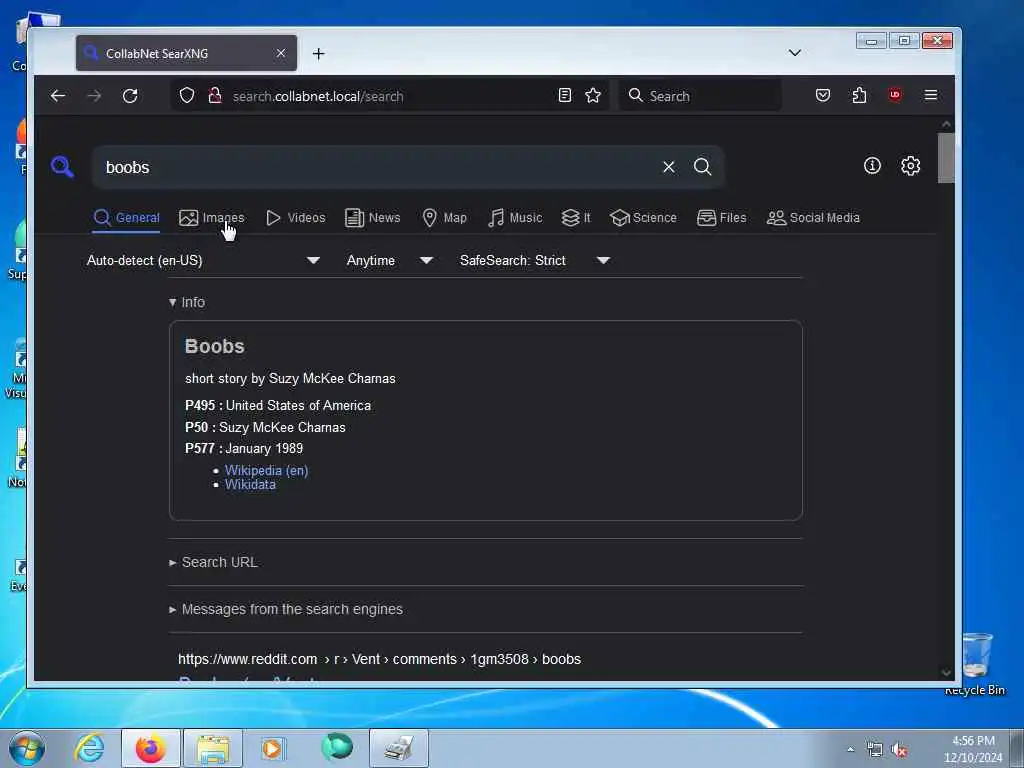
Task: Click the scrollbar down arrow
Action: click(946, 673)
